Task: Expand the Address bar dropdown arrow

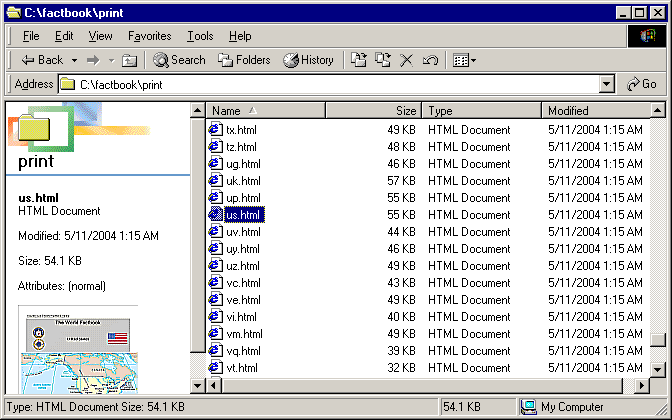Action: 606,85
